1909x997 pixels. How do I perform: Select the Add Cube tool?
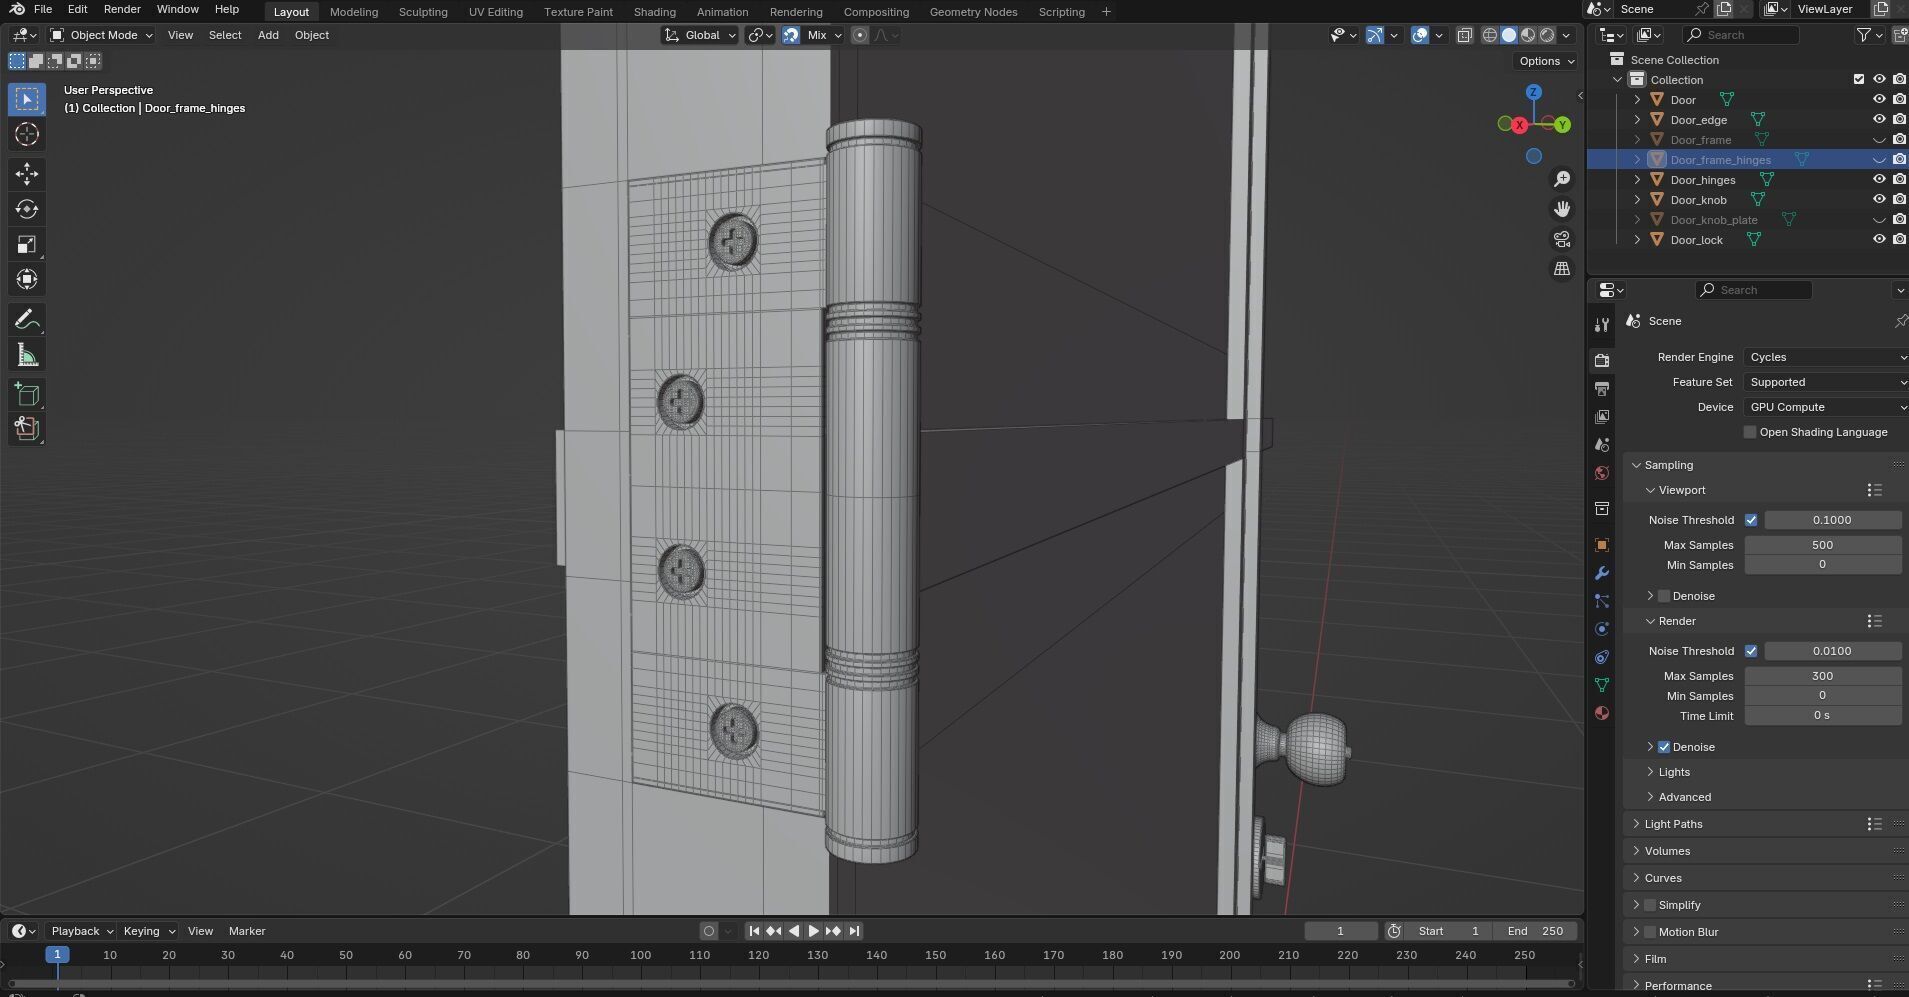pos(27,394)
